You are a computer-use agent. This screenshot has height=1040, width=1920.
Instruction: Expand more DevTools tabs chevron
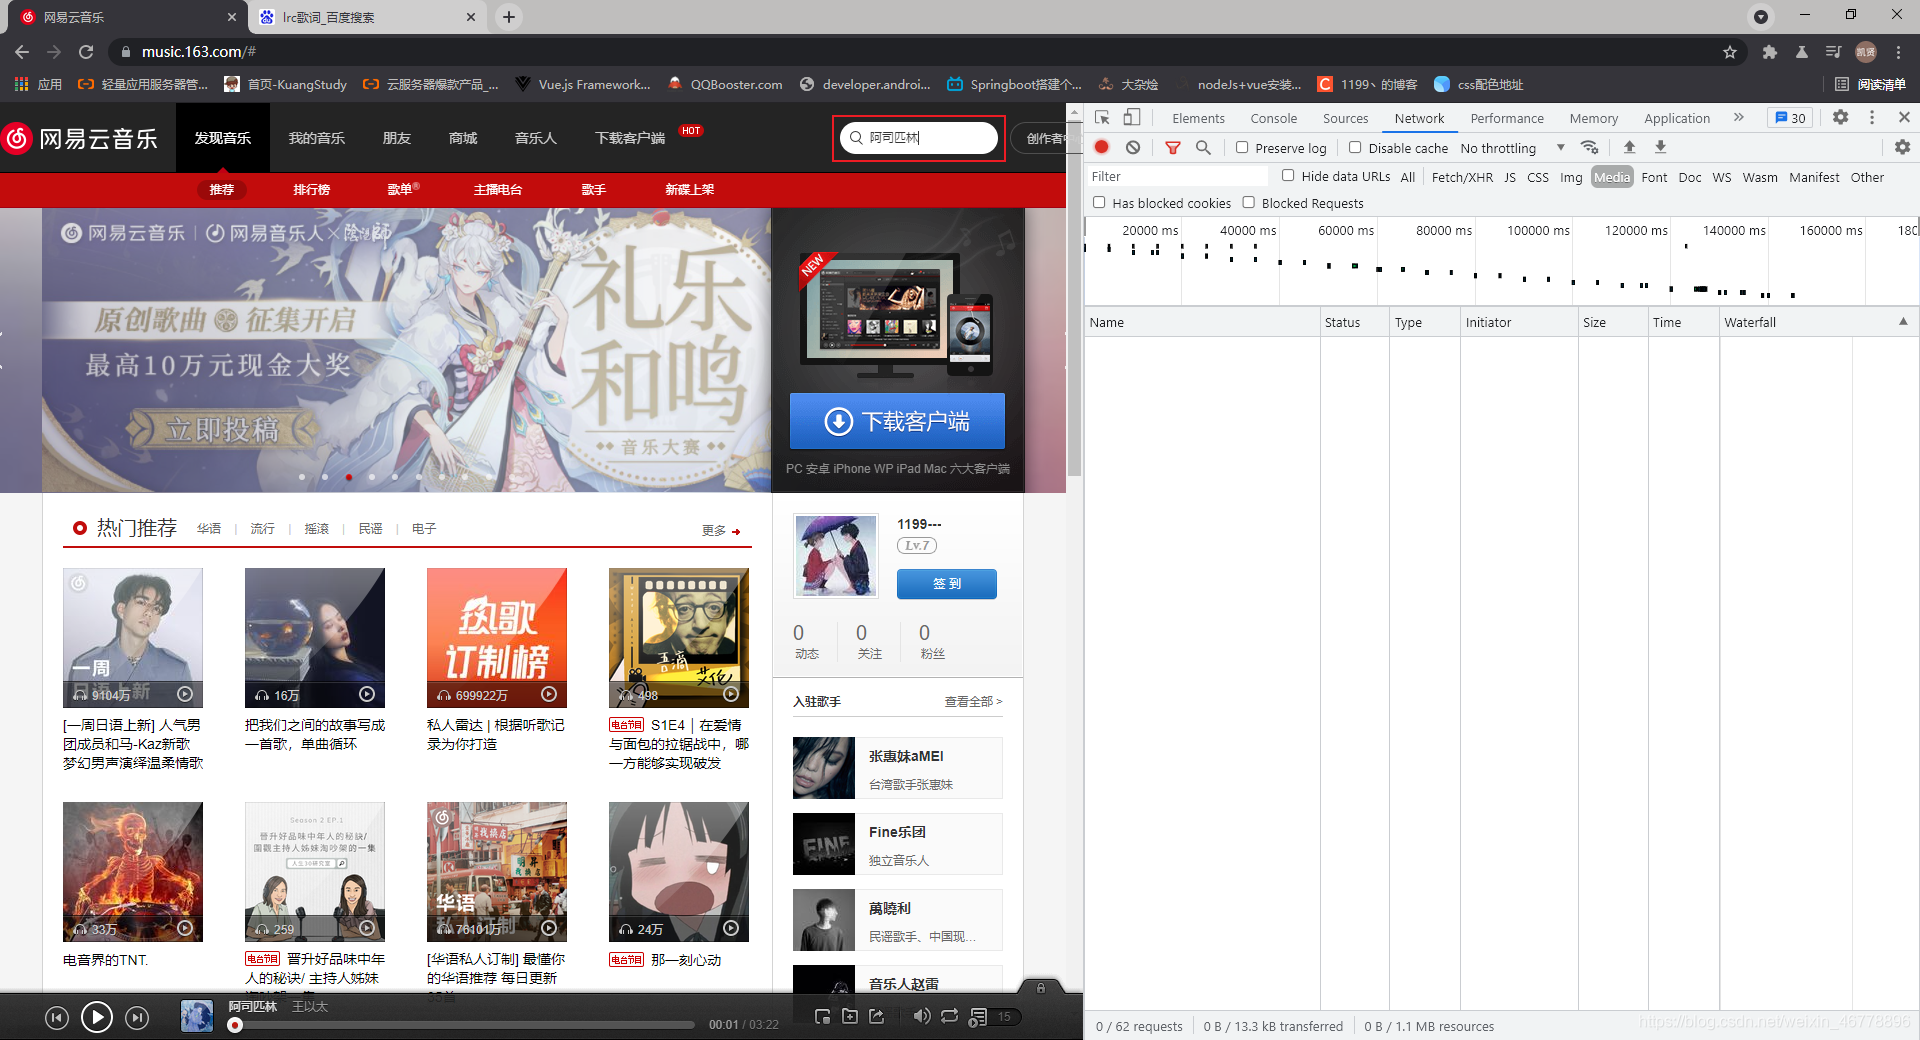[1739, 117]
